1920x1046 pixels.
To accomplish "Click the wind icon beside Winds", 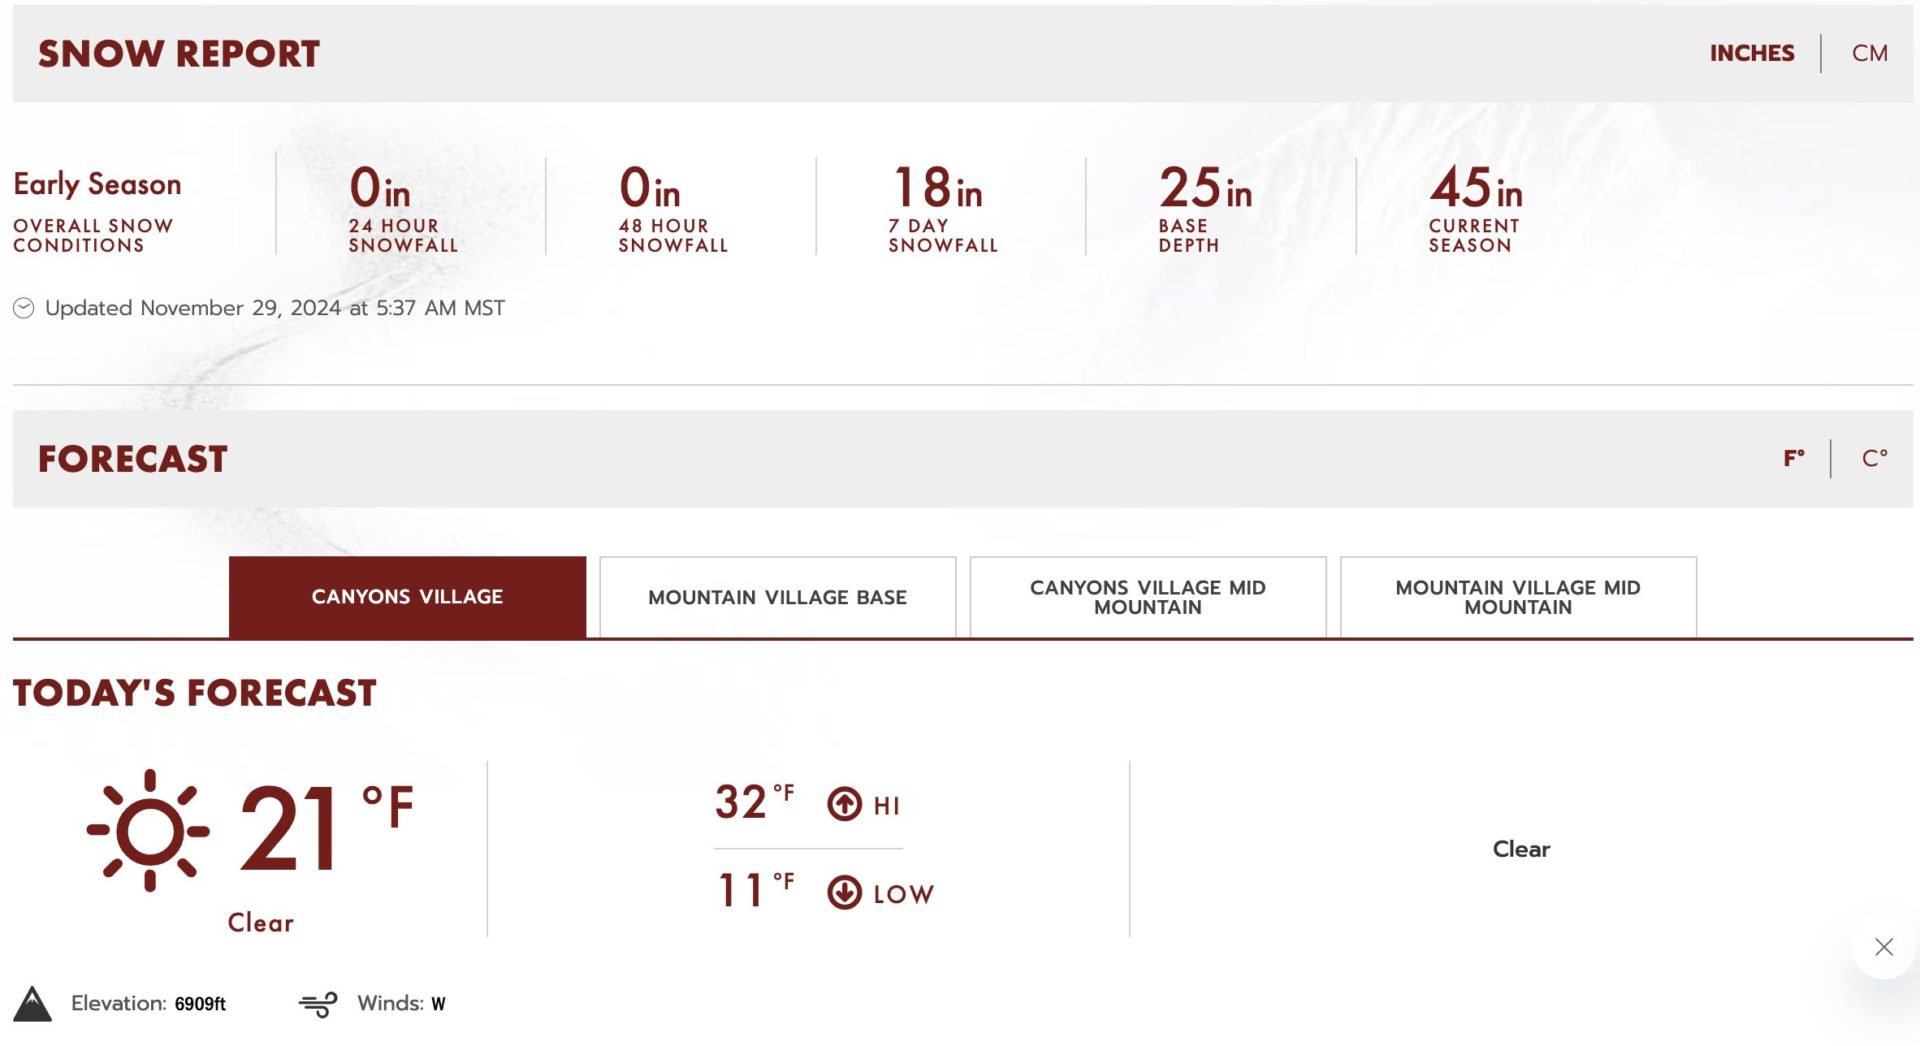I will point(319,1004).
